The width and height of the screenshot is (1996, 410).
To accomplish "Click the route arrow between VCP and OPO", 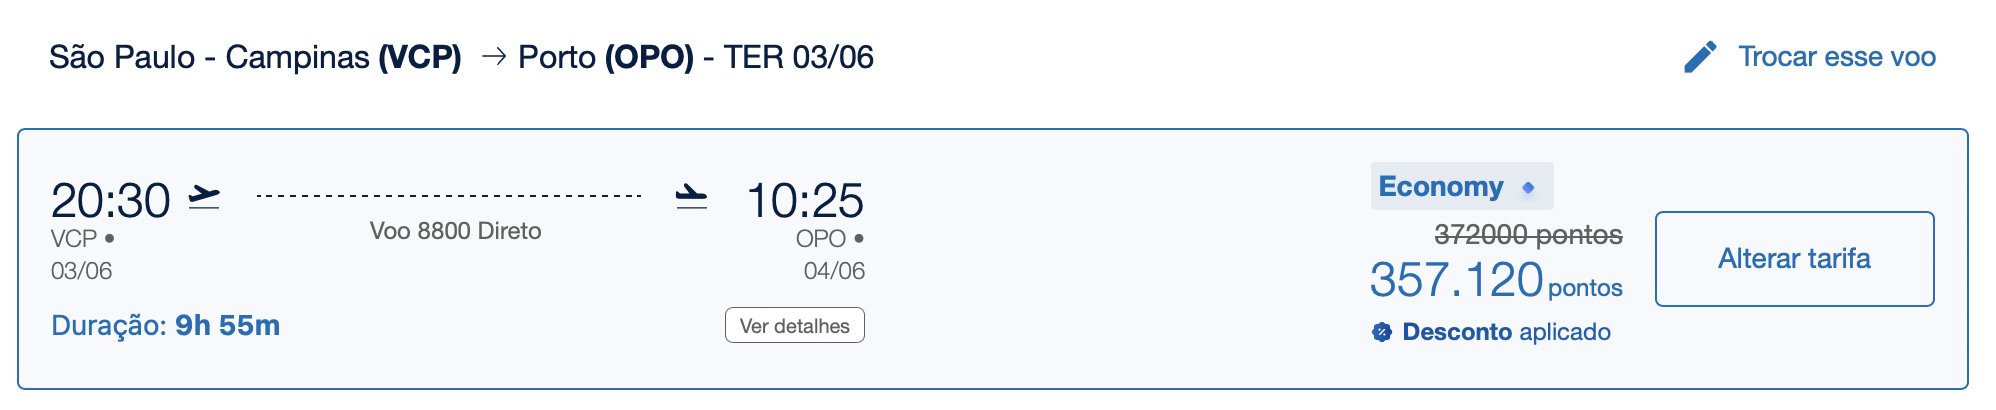I will pyautogui.click(x=493, y=57).
